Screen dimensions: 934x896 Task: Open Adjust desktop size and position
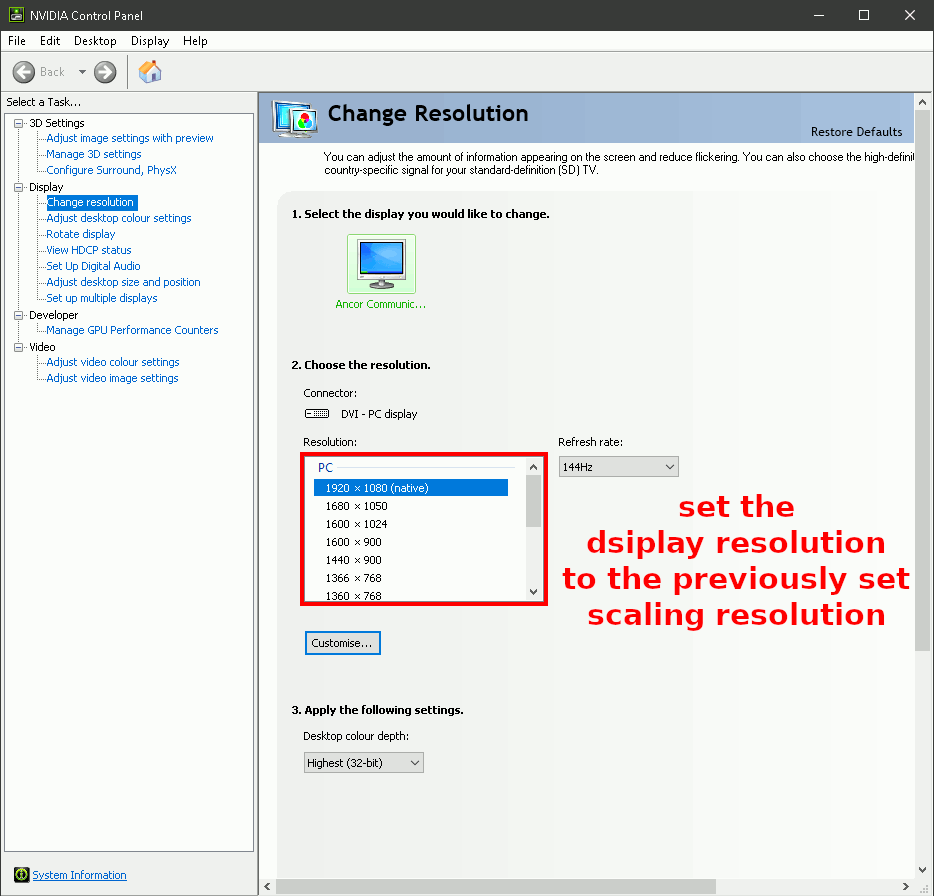pos(123,282)
